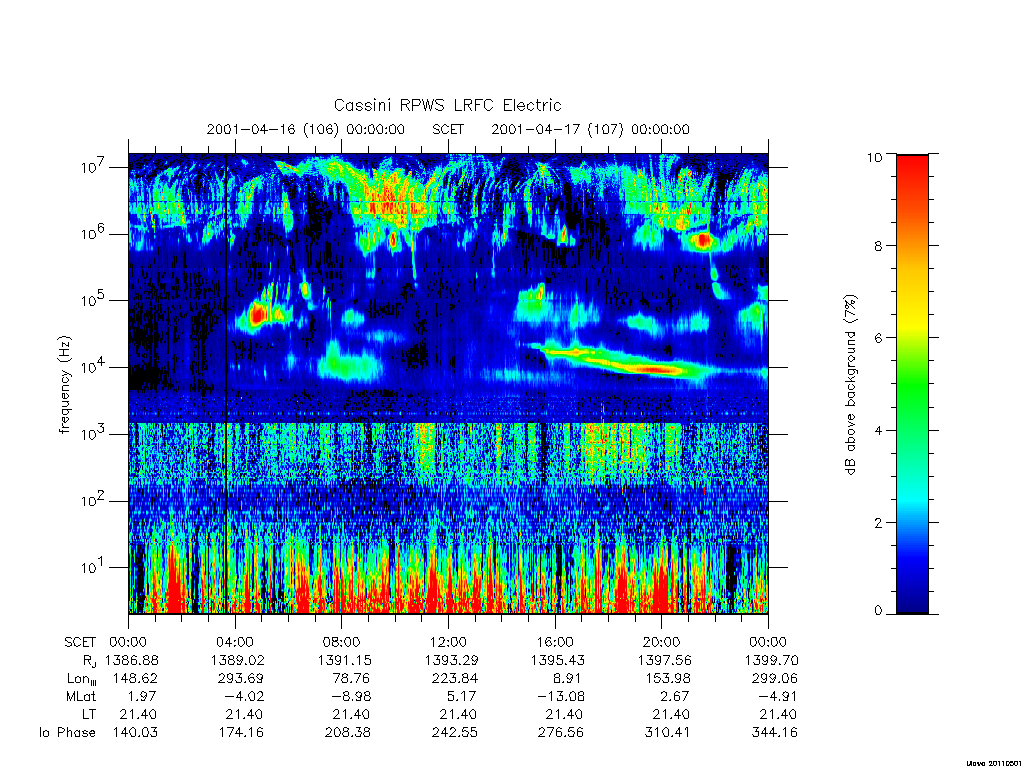
Task: Click the SCET time "04:00"
Action: pos(234,642)
